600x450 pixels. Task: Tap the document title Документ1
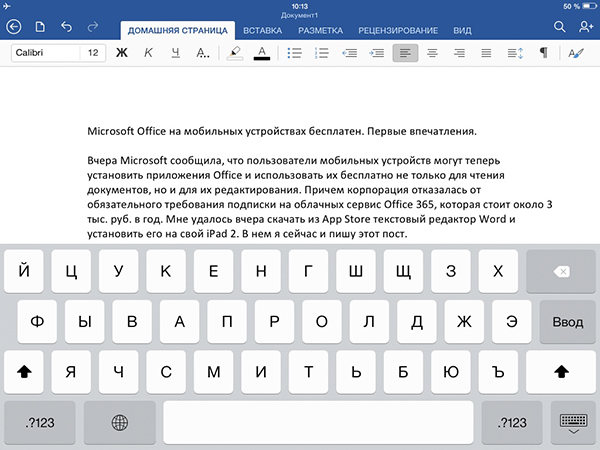[300, 16]
